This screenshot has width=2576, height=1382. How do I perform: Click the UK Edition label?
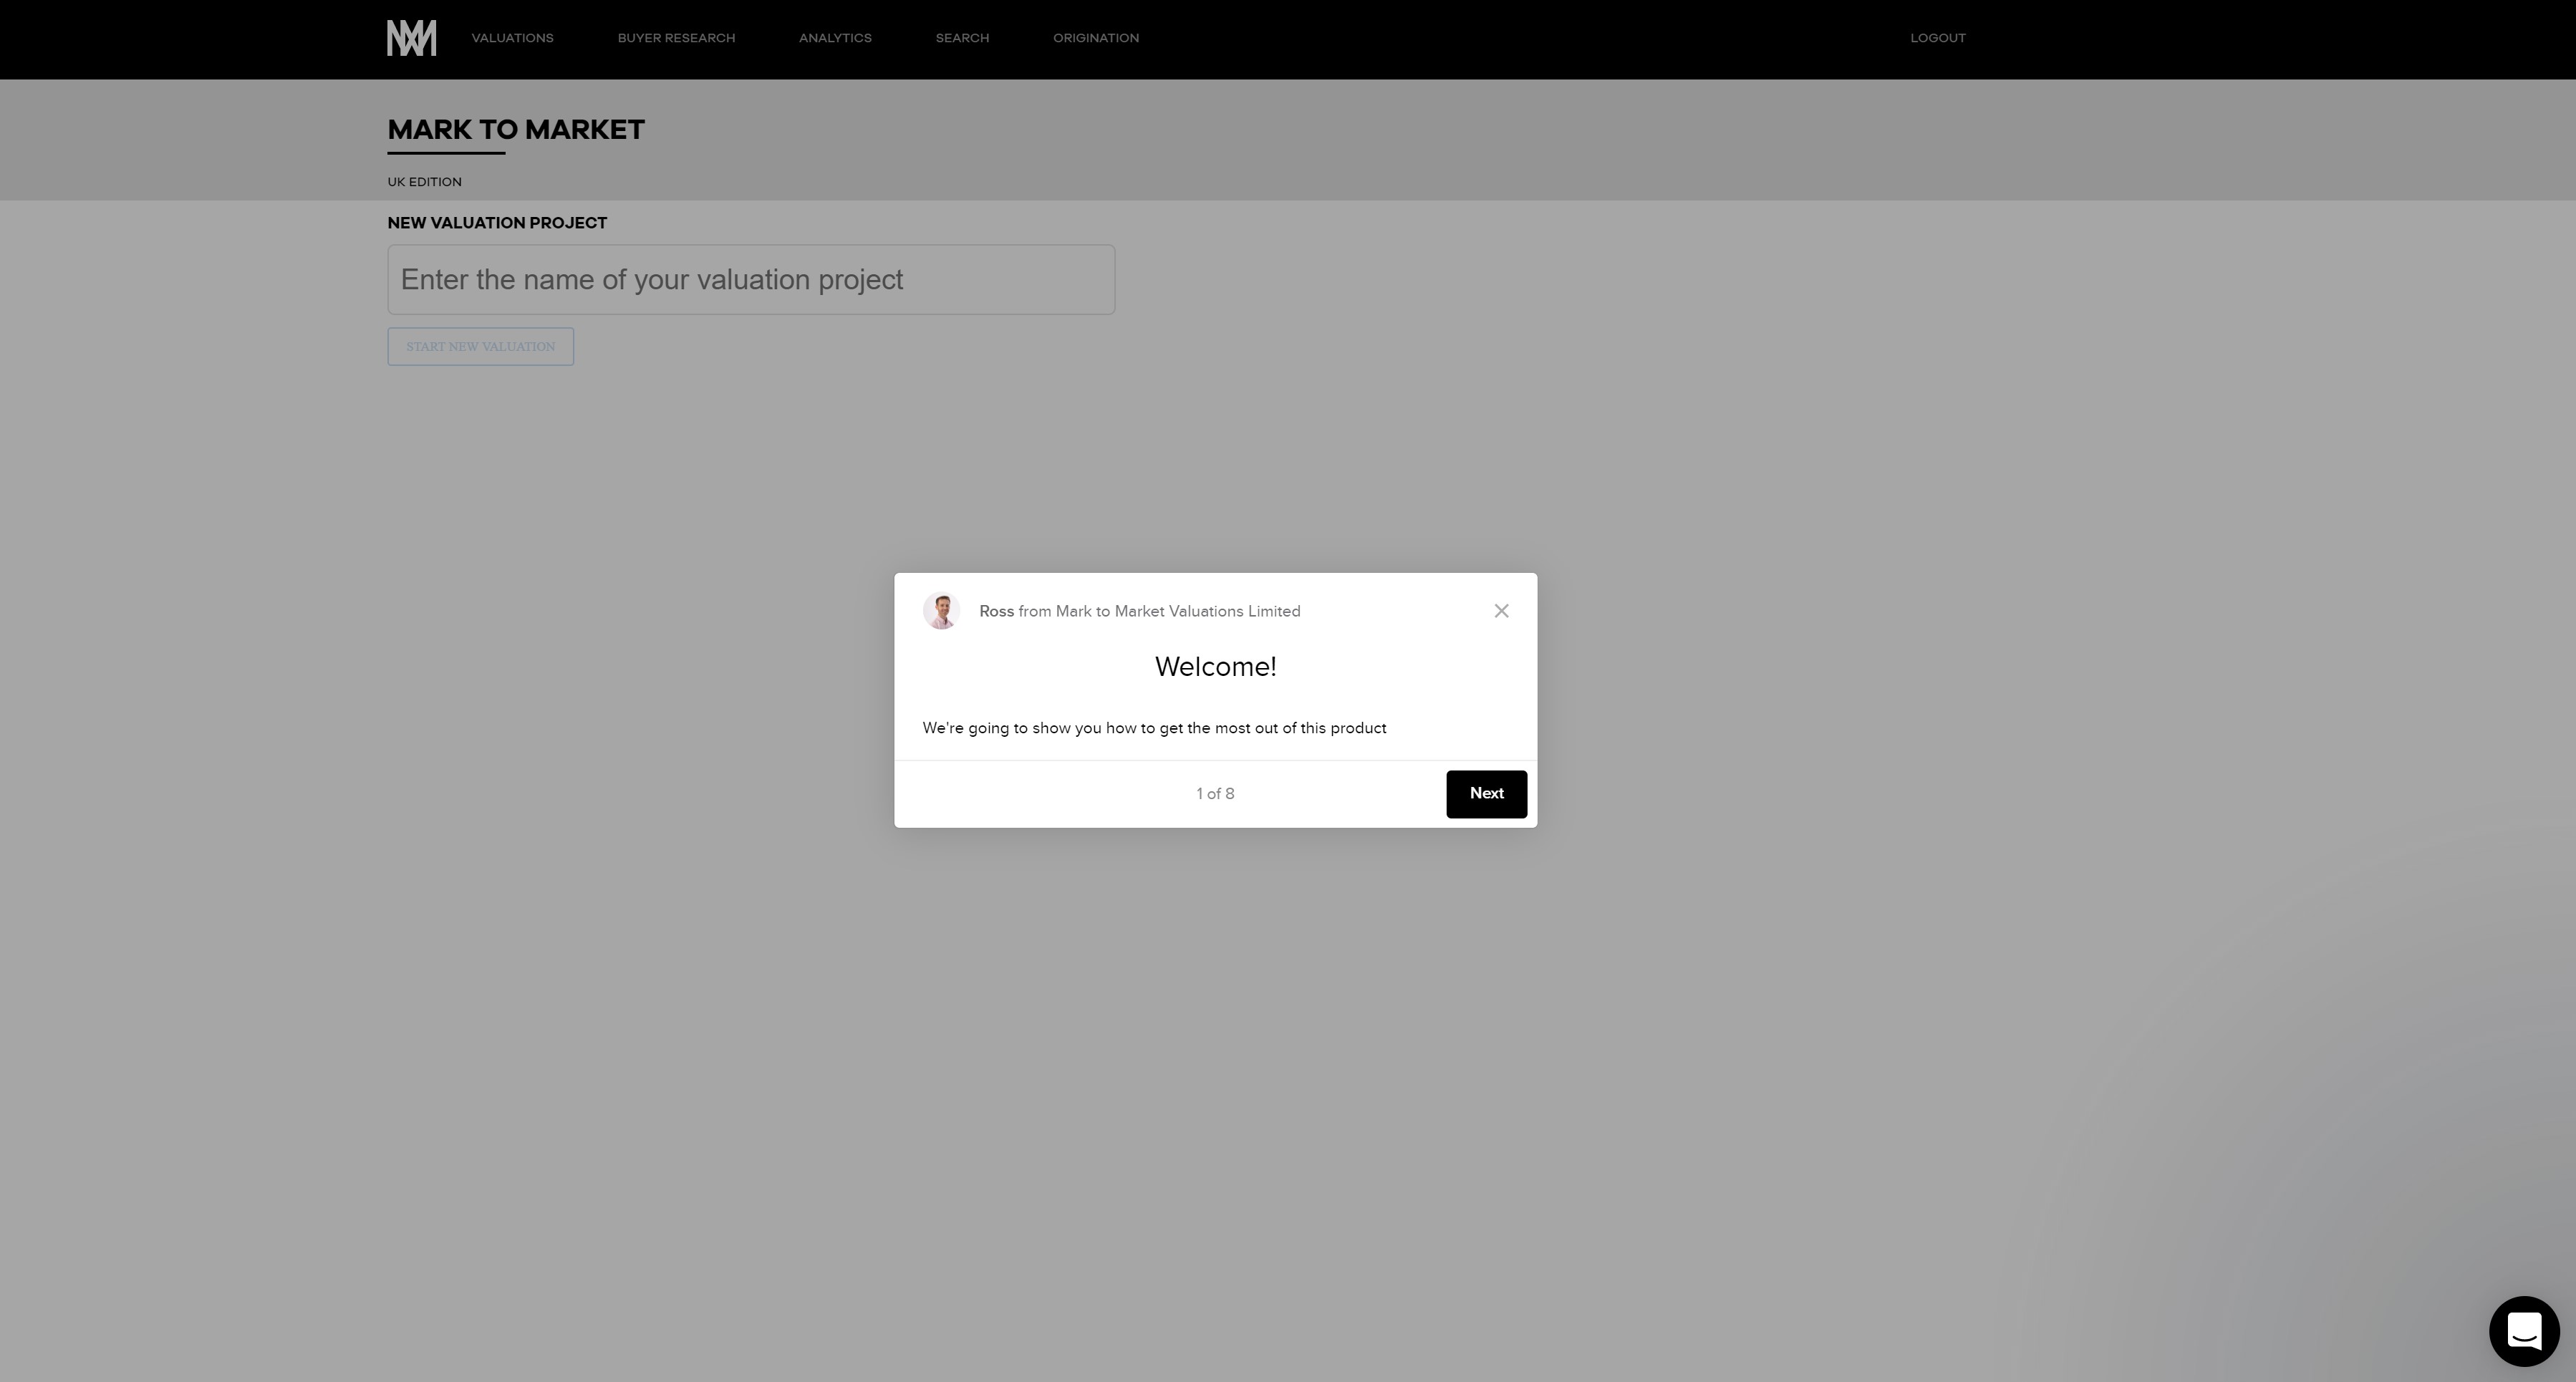point(424,182)
